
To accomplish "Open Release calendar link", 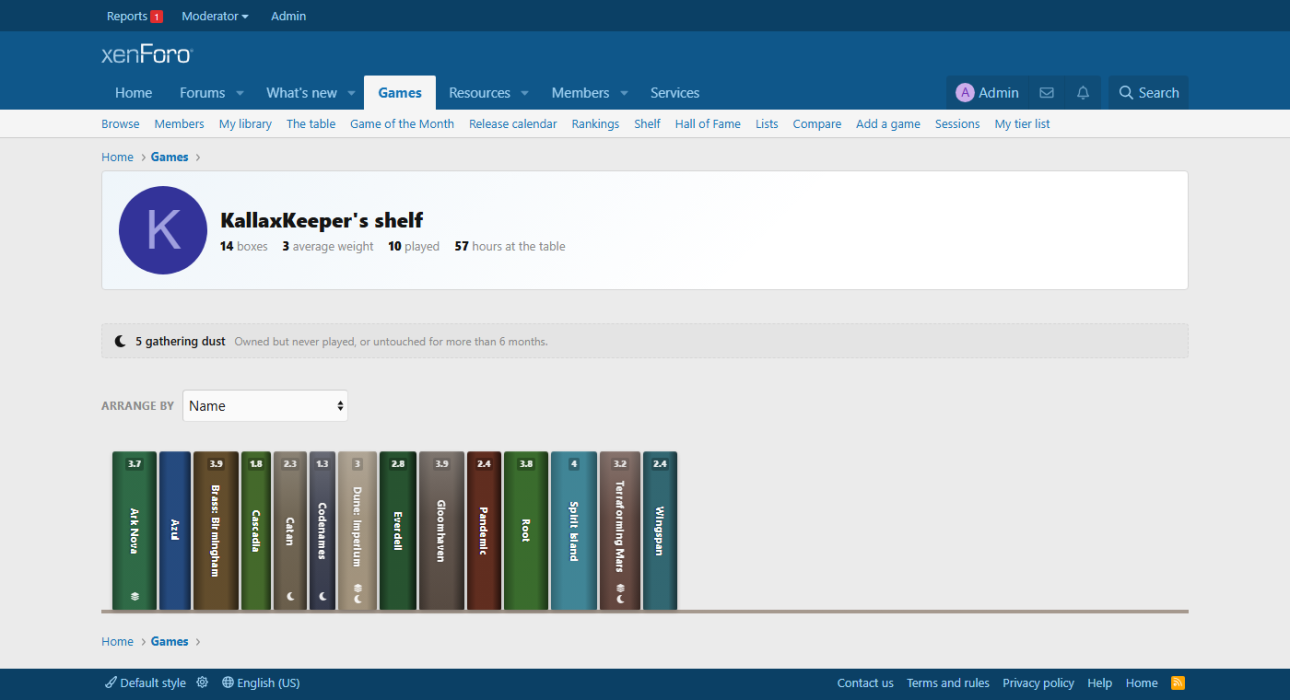I will tap(513, 124).
